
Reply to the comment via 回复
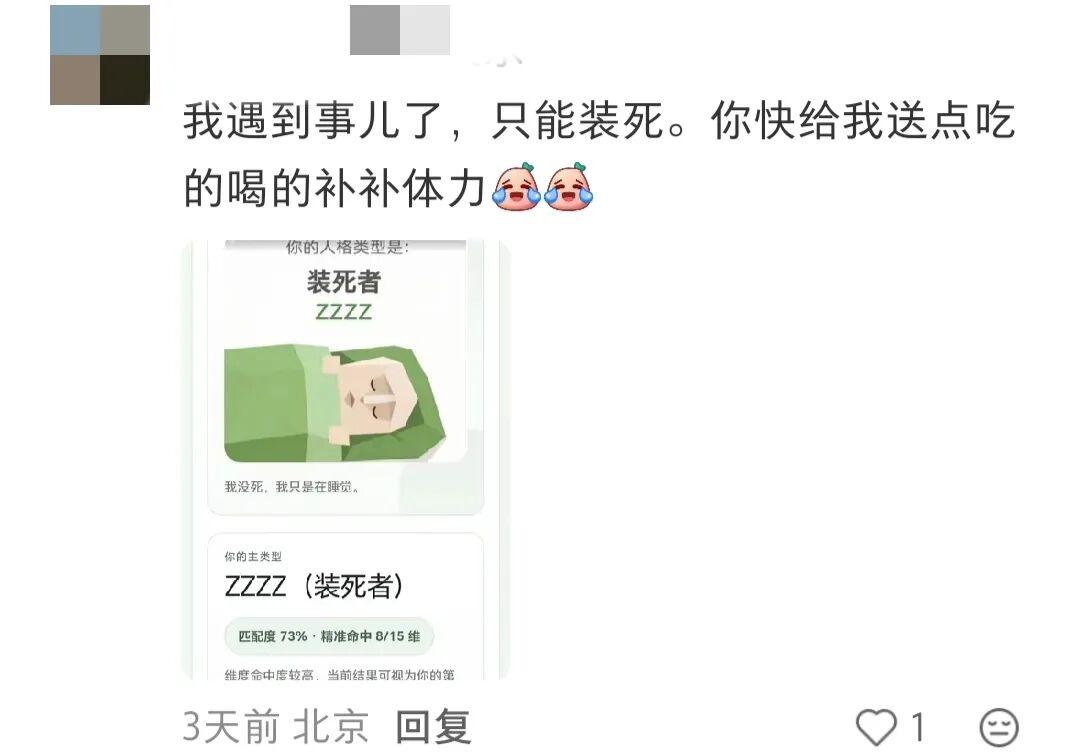[433, 727]
